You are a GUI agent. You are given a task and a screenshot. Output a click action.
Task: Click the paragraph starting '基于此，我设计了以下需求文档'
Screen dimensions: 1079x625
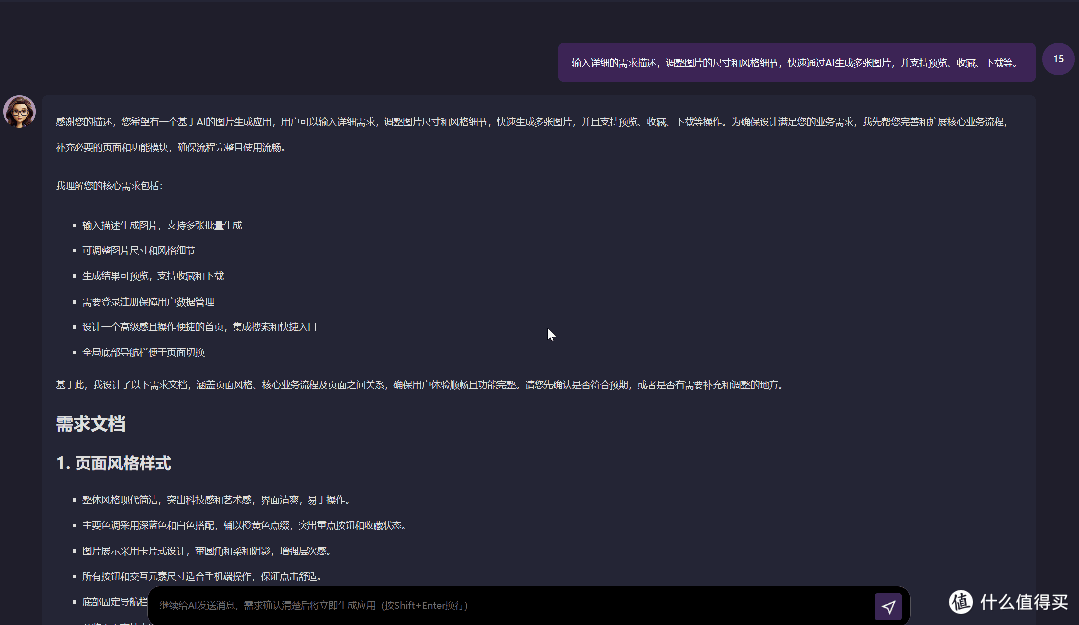[419, 385]
